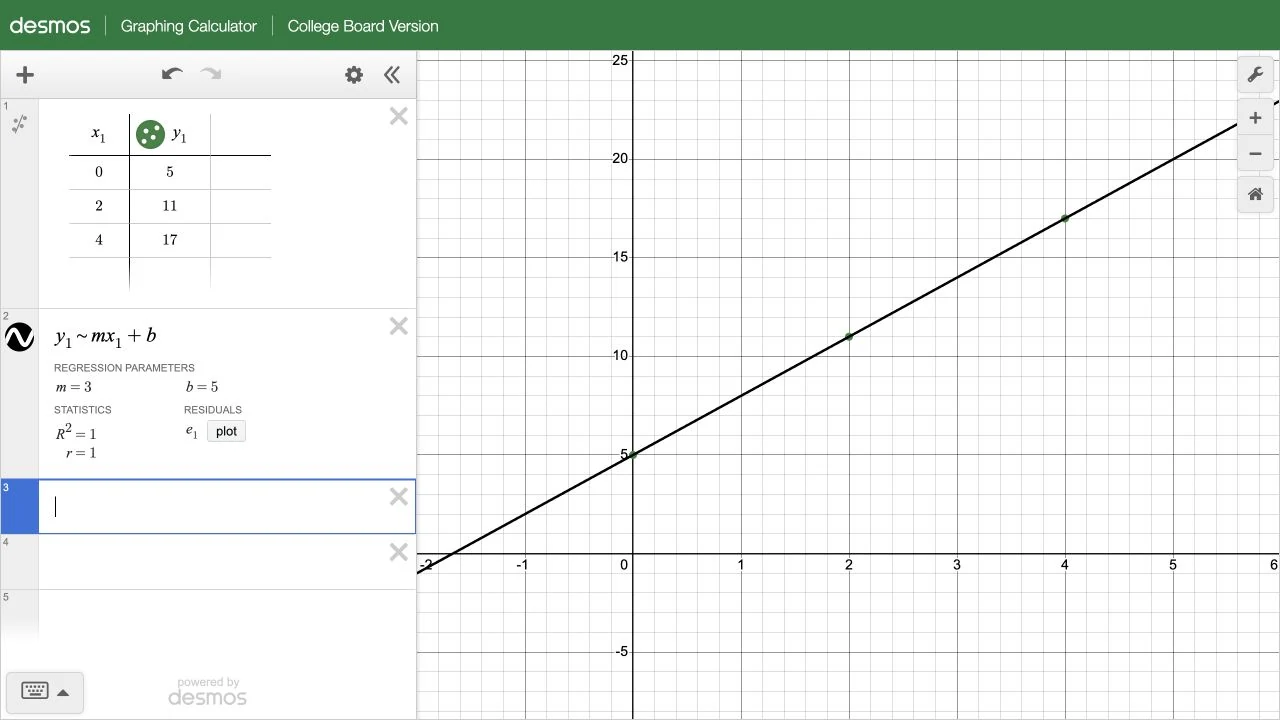Click the m = 3 regression parameter
The width and height of the screenshot is (1280, 720).
click(73, 387)
